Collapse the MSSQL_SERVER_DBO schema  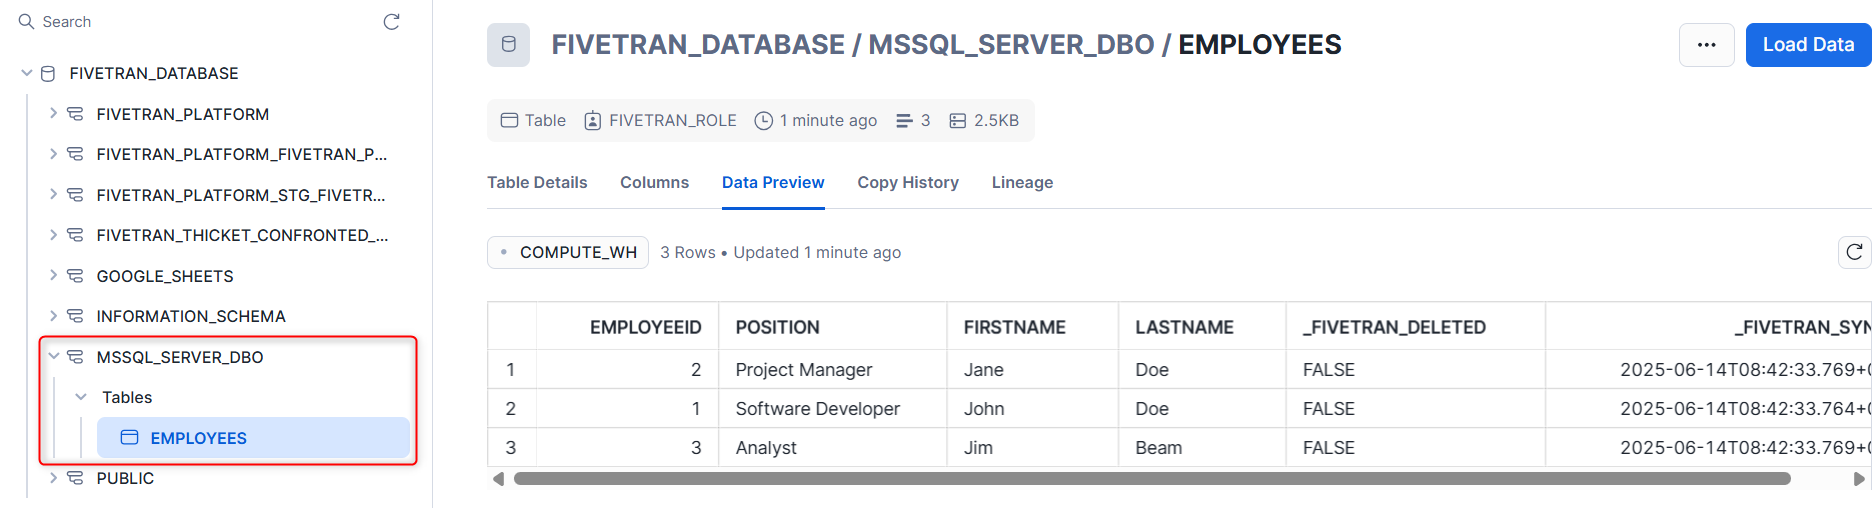53,357
